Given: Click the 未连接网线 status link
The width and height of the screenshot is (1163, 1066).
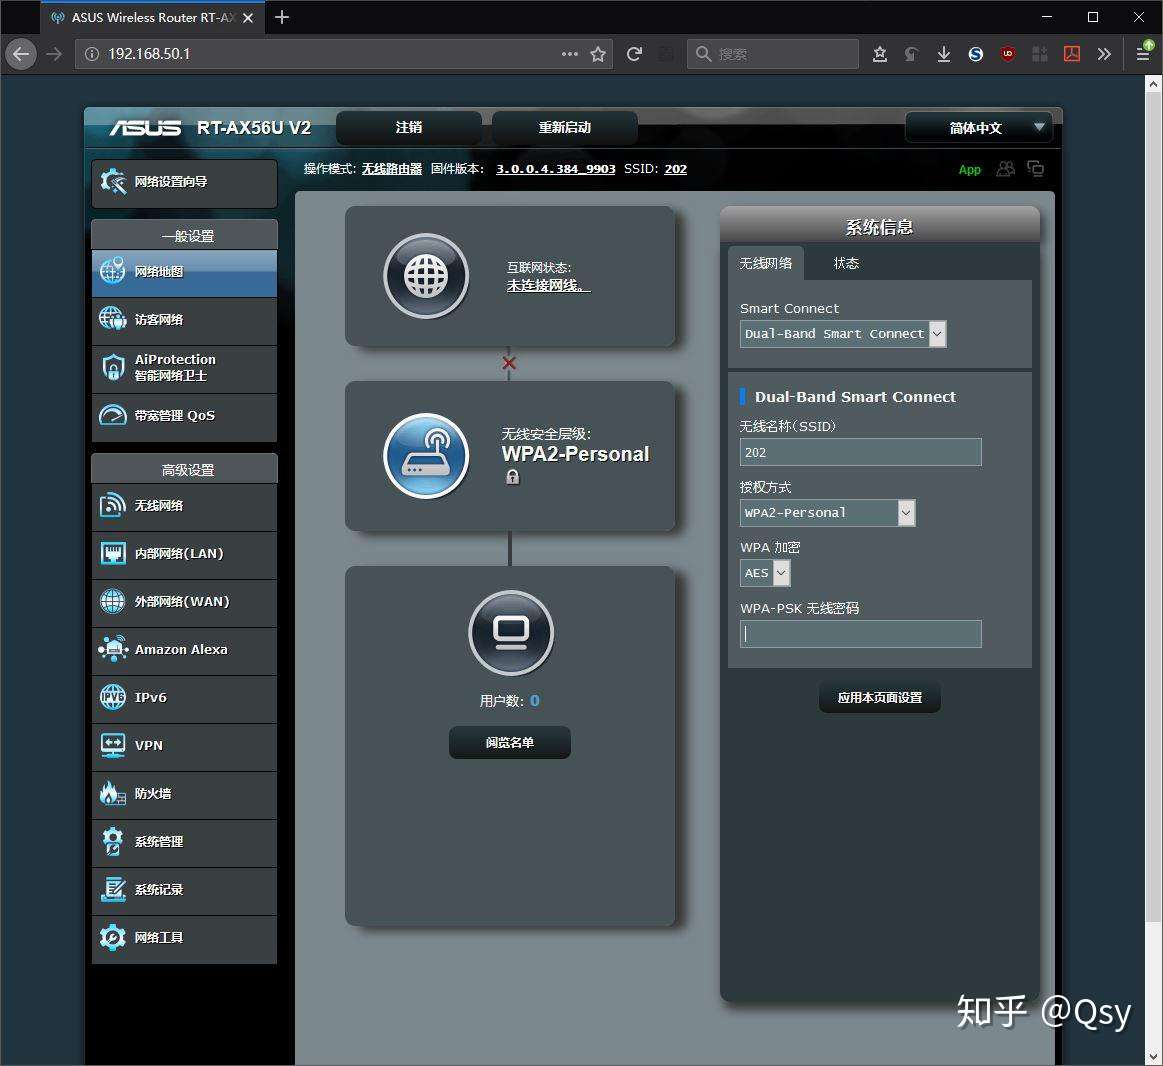Looking at the screenshot, I should click(548, 286).
